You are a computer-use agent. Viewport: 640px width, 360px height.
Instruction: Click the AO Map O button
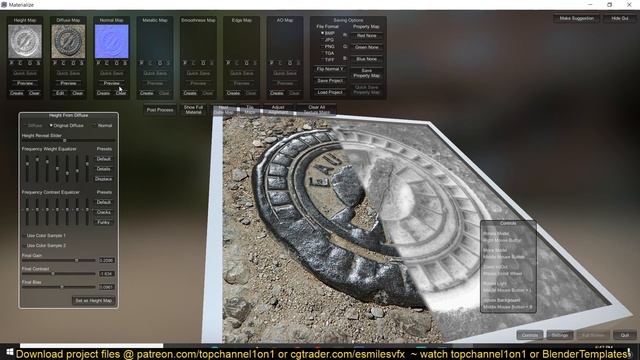289,63
